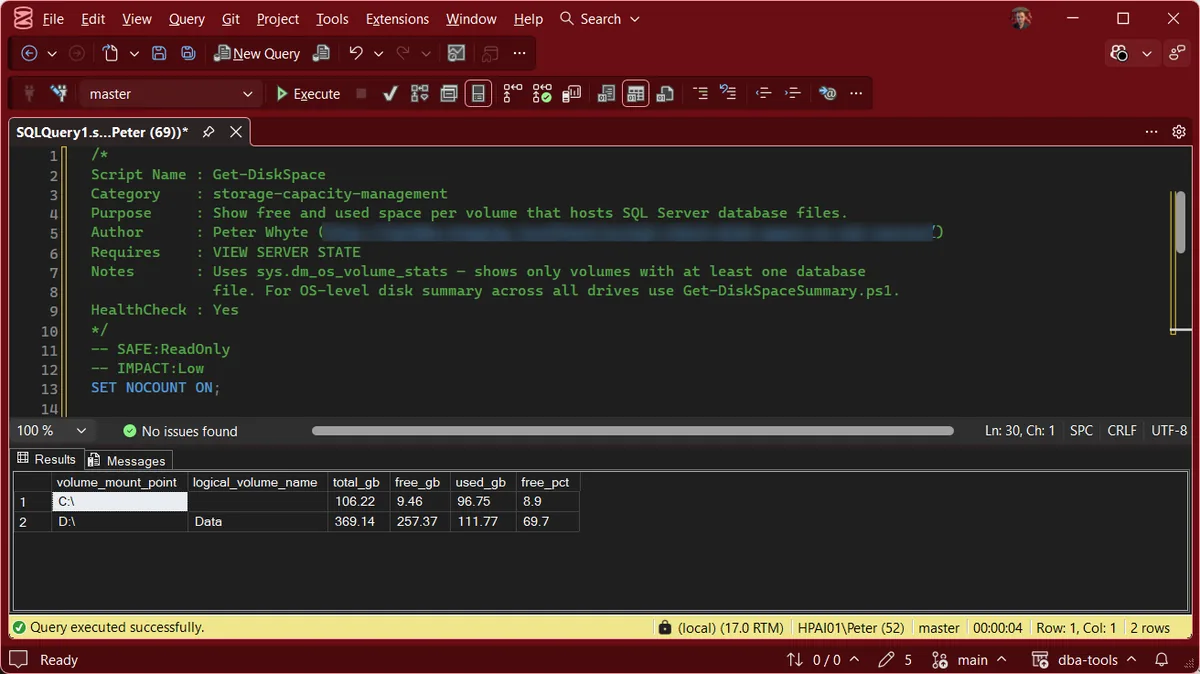Open the editor settings gear icon
This screenshot has width=1200, height=674.
click(x=1179, y=132)
